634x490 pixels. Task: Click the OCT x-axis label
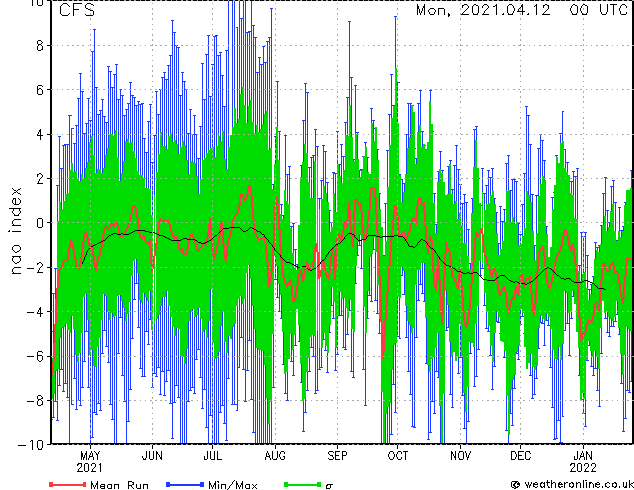pyautogui.click(x=398, y=456)
